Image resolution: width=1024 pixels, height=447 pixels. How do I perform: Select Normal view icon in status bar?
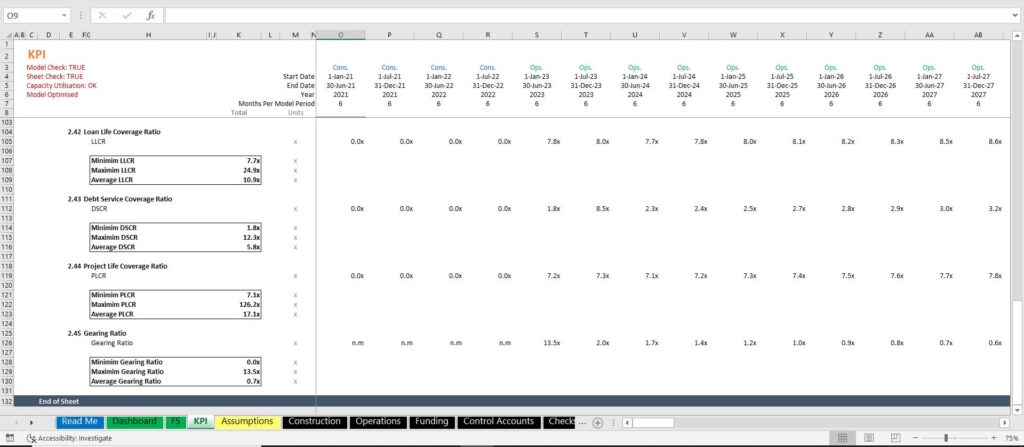tap(842, 438)
